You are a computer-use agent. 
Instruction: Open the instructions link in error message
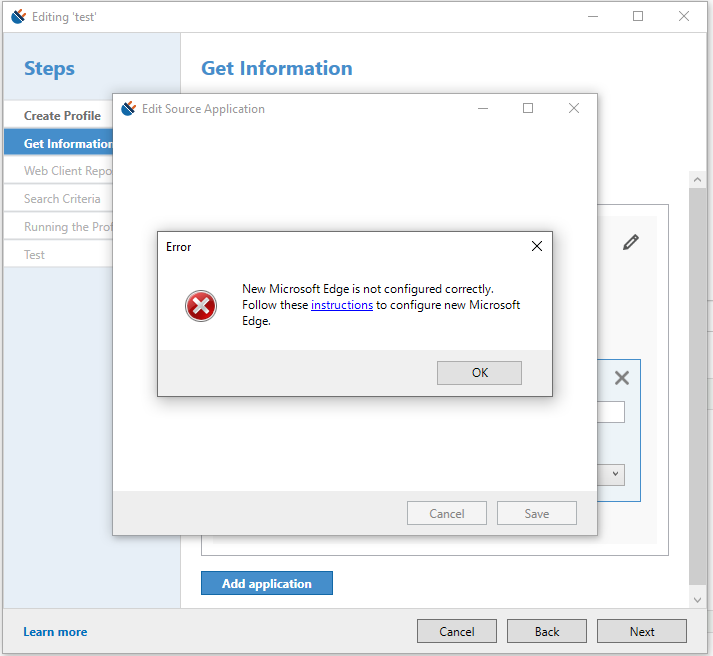[341, 305]
